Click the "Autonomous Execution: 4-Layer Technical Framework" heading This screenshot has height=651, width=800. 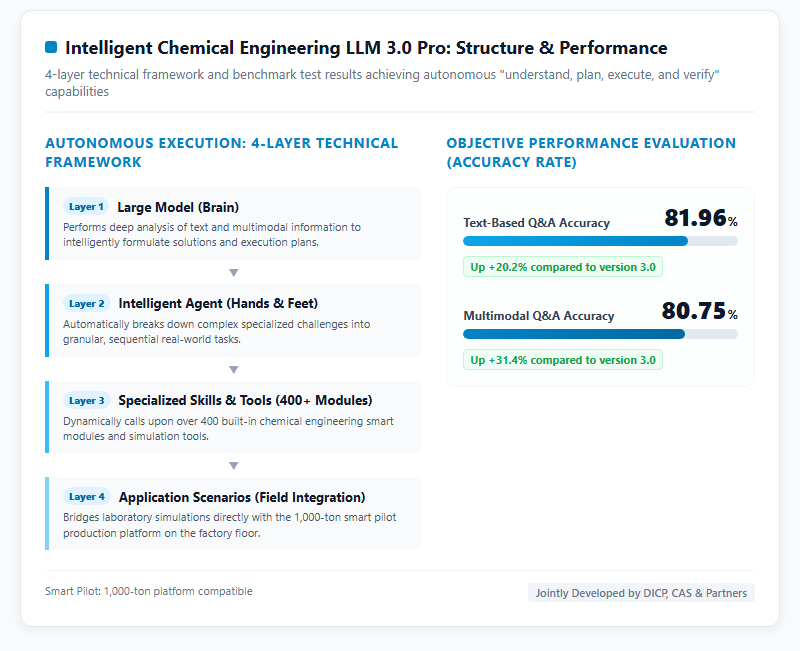point(222,153)
